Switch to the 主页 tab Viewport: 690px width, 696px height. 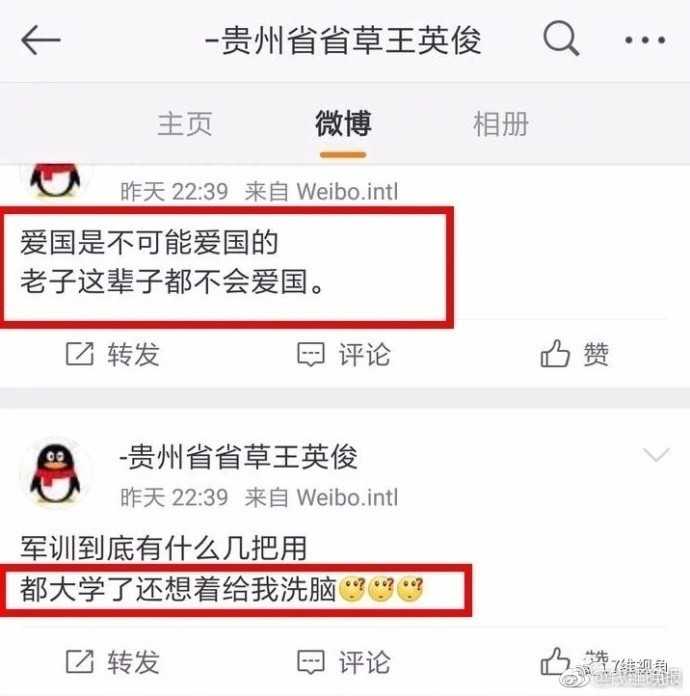click(x=185, y=124)
